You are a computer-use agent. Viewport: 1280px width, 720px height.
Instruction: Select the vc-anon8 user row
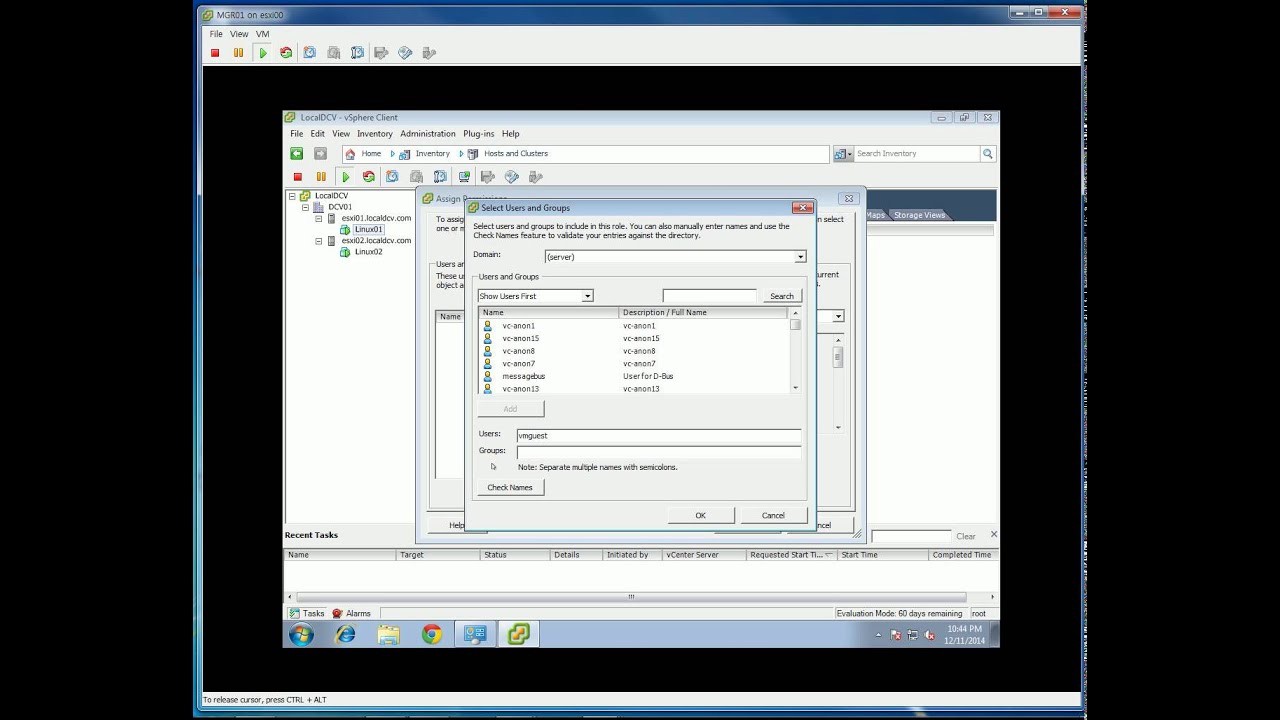coord(635,351)
